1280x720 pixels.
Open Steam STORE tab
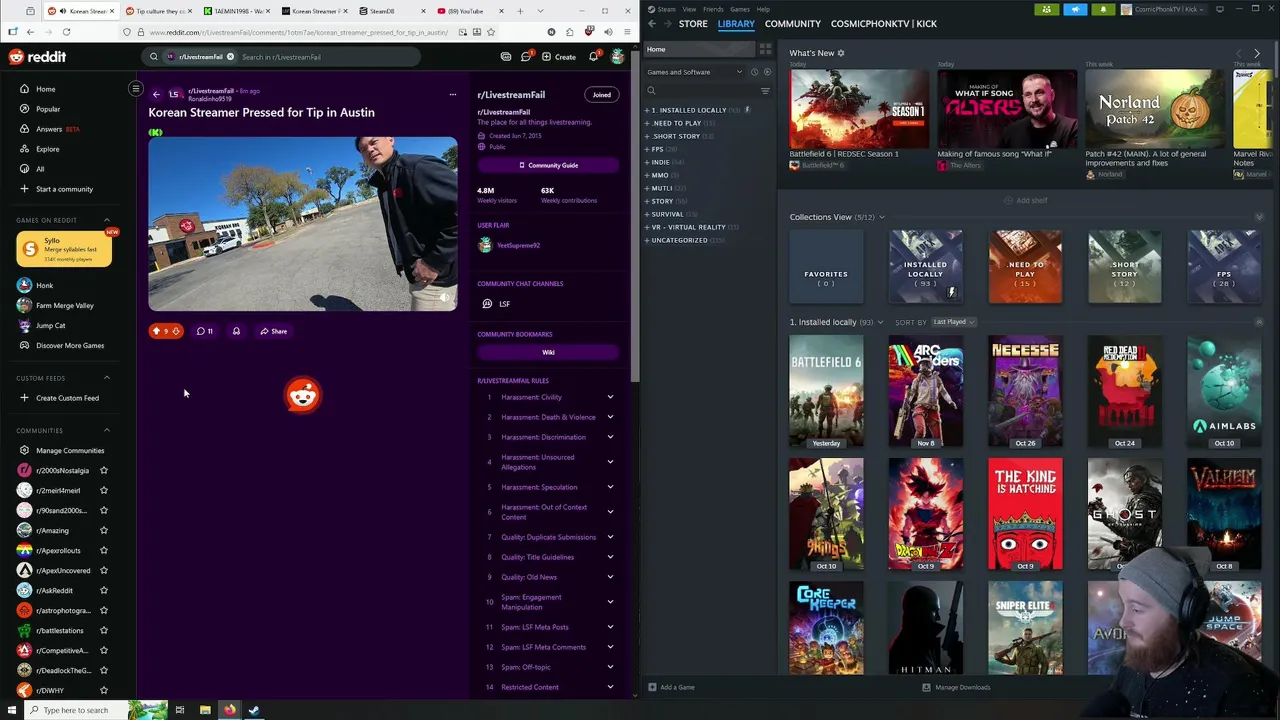693,23
